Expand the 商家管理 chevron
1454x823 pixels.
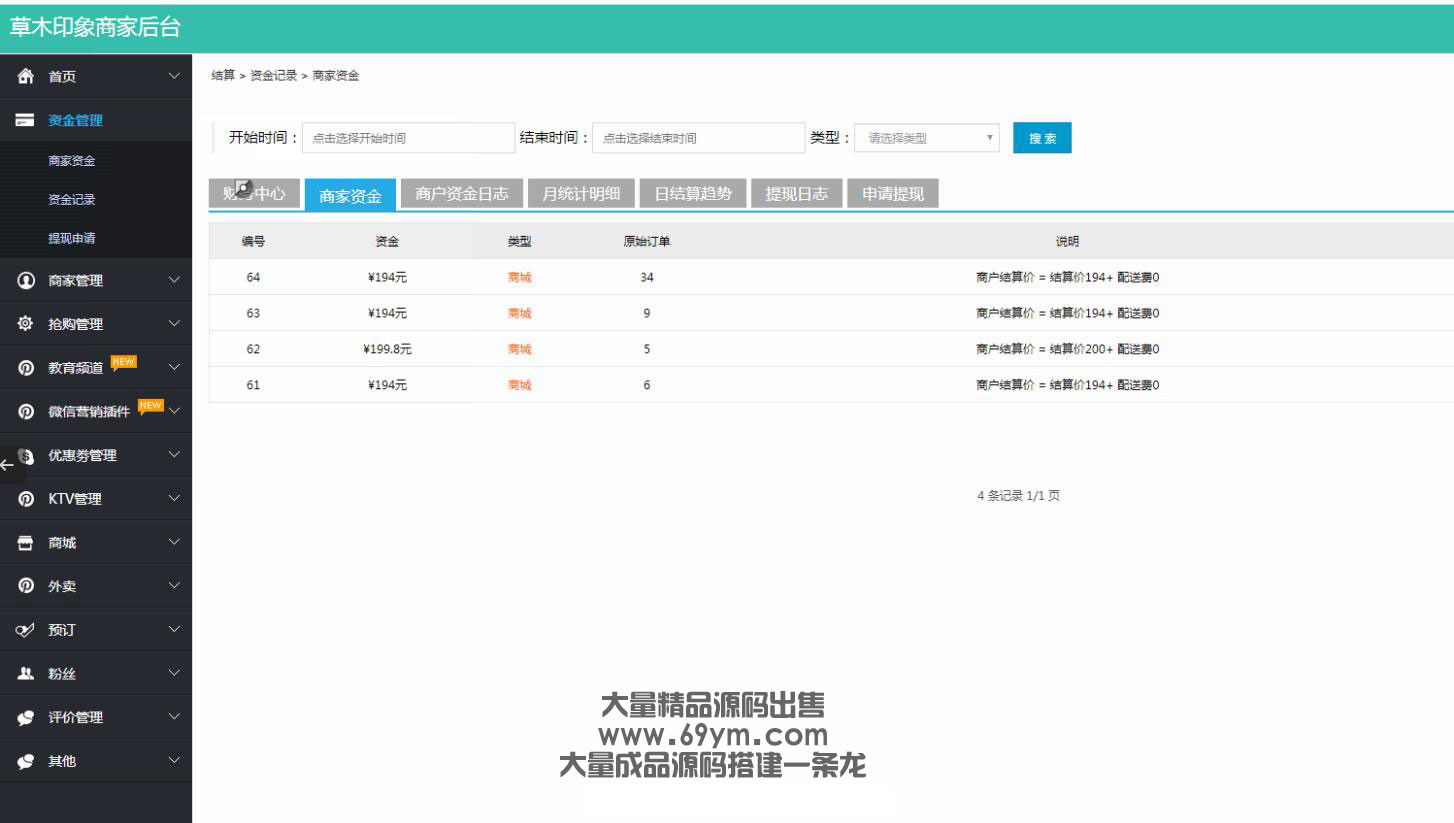(x=175, y=280)
